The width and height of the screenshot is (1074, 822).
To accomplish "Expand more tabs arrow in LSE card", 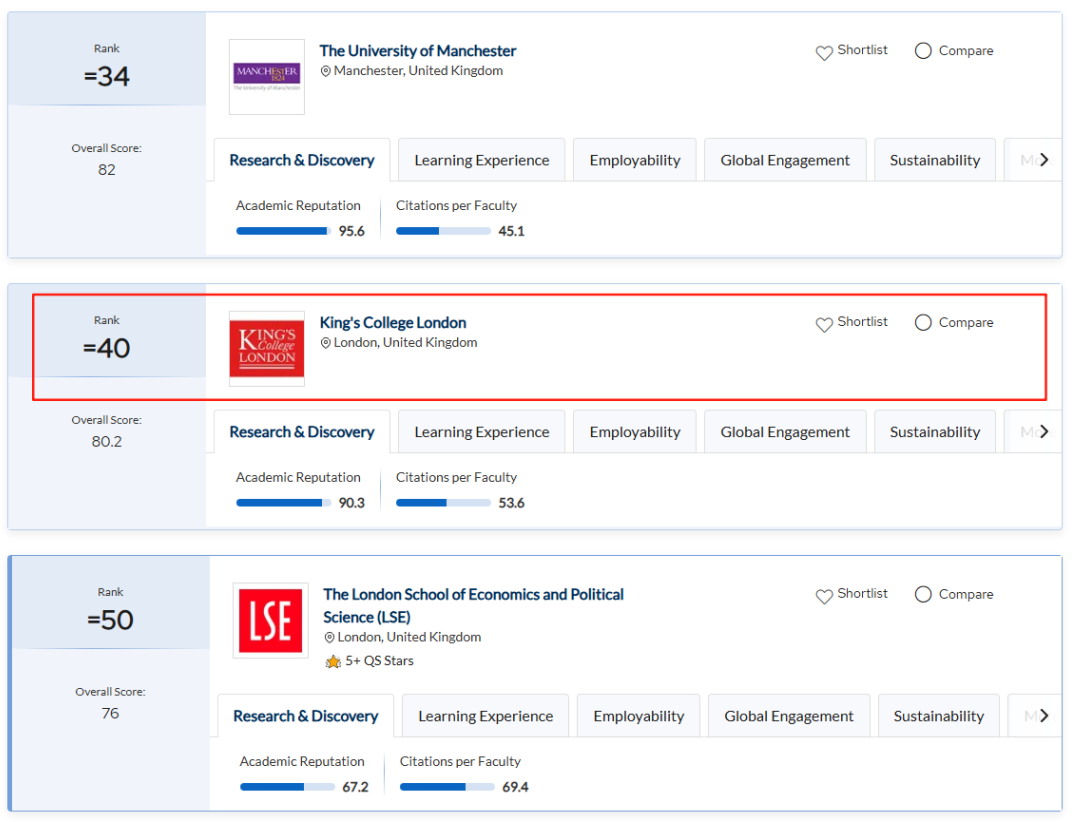I will pyautogui.click(x=1043, y=716).
